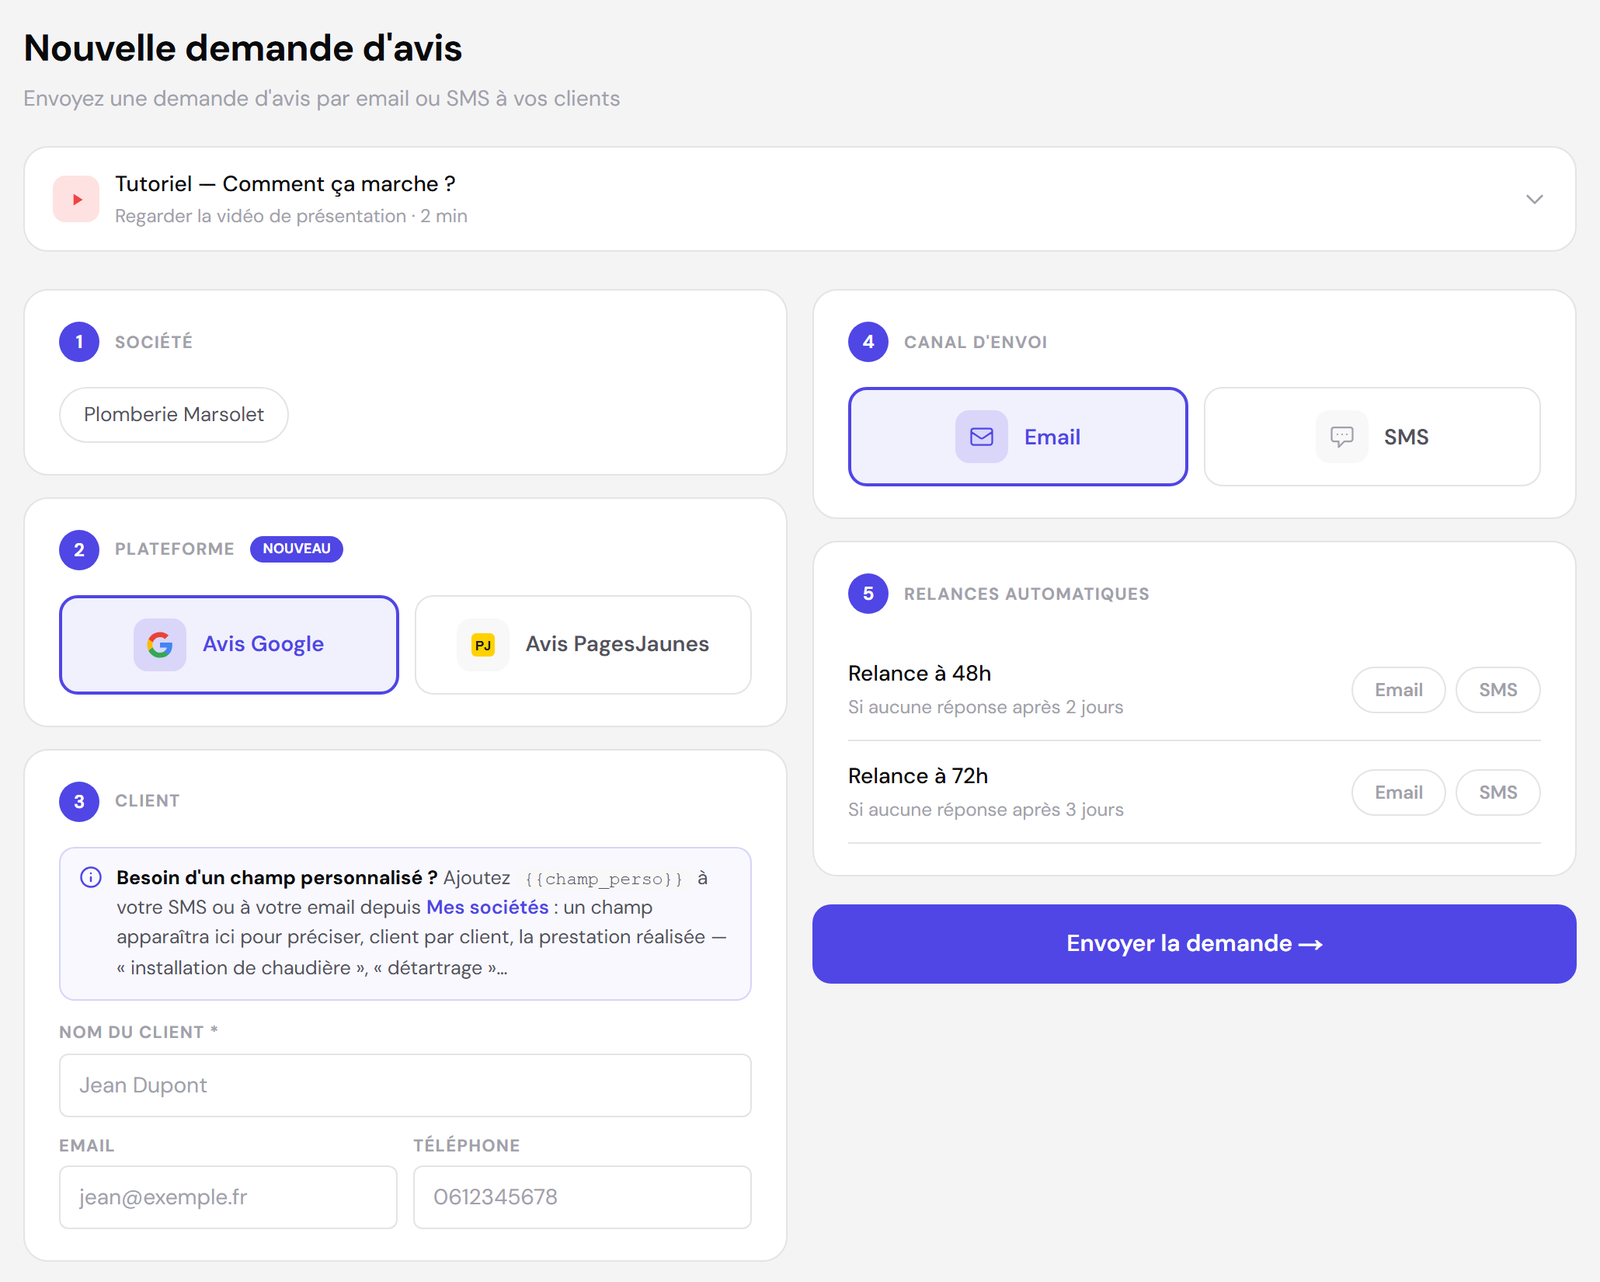Focus the Email input field
This screenshot has width=1600, height=1282.
coord(228,1197)
